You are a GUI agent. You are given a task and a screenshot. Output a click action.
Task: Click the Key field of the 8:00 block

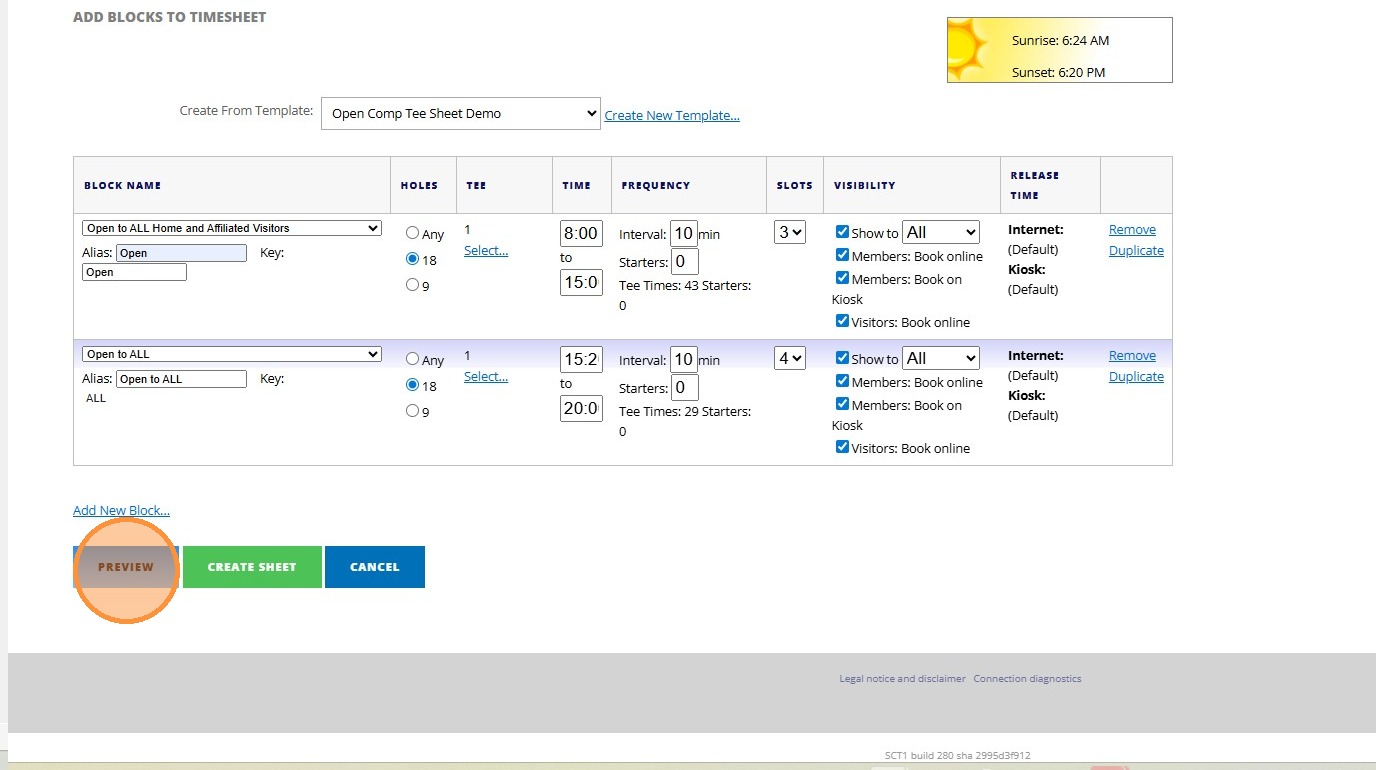click(x=134, y=272)
